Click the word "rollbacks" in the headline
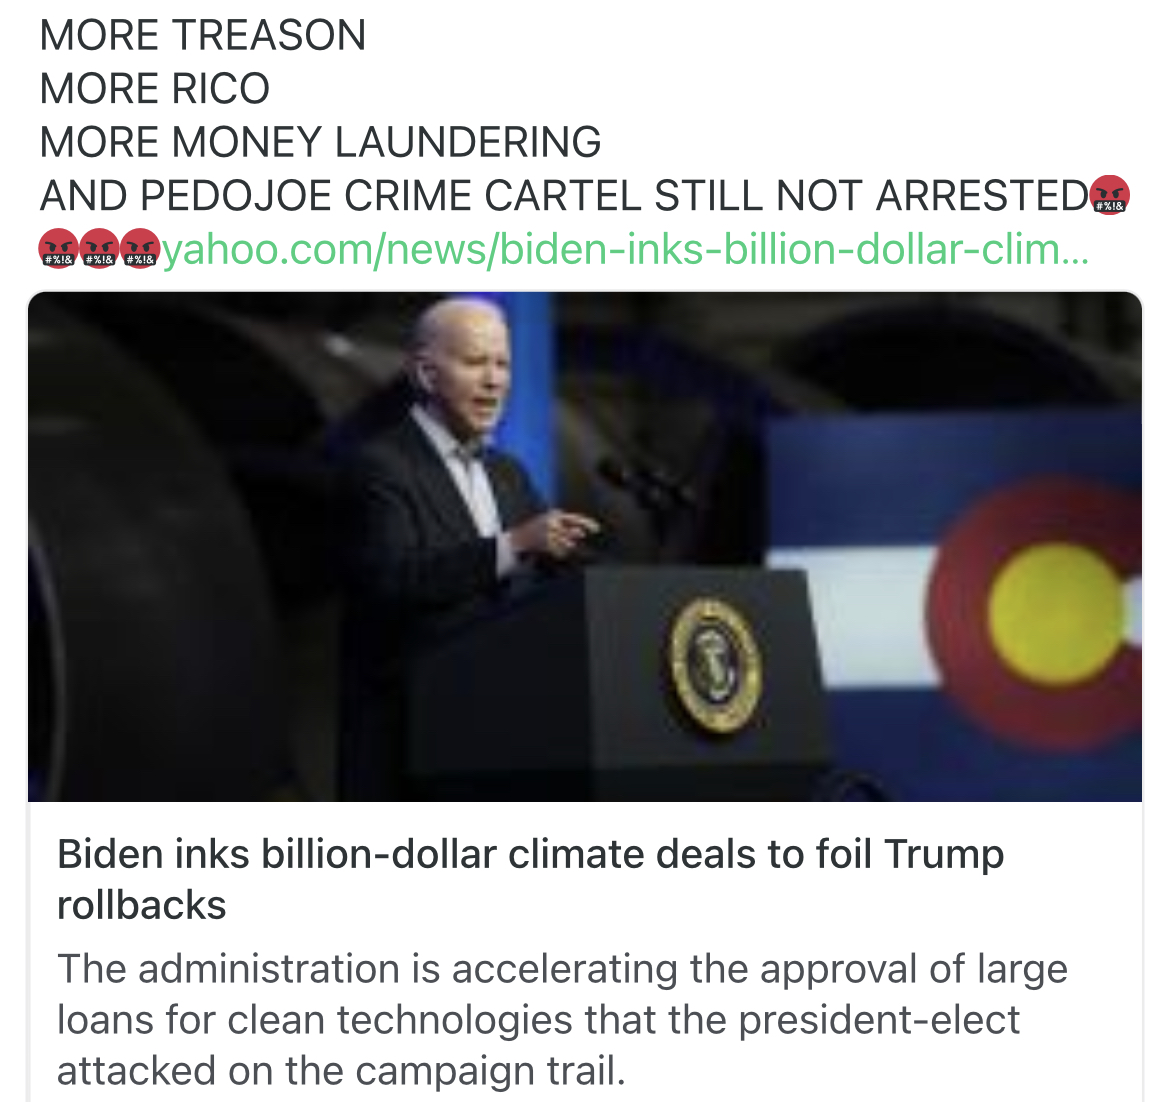This screenshot has height=1102, width=1170. 142,906
